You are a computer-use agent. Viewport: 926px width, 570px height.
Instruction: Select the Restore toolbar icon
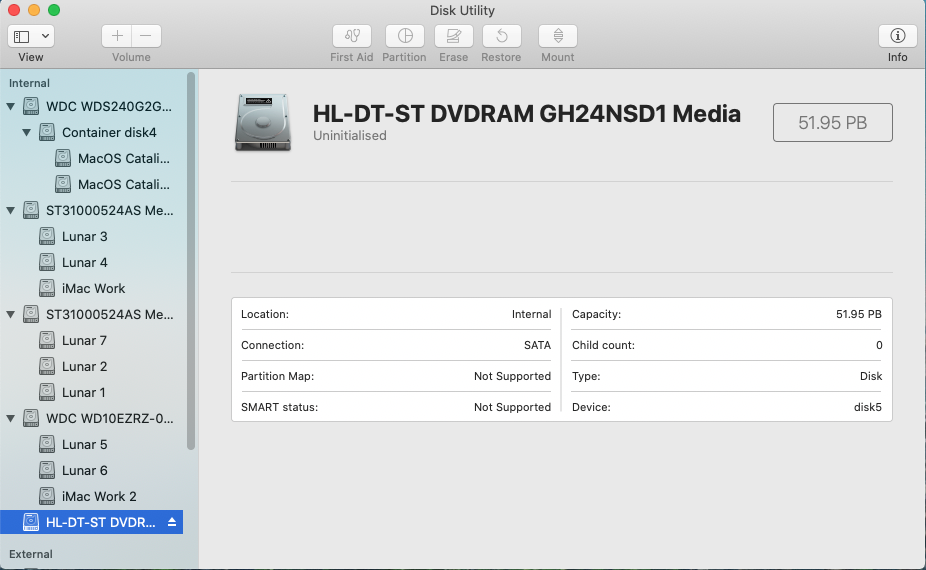coord(501,36)
